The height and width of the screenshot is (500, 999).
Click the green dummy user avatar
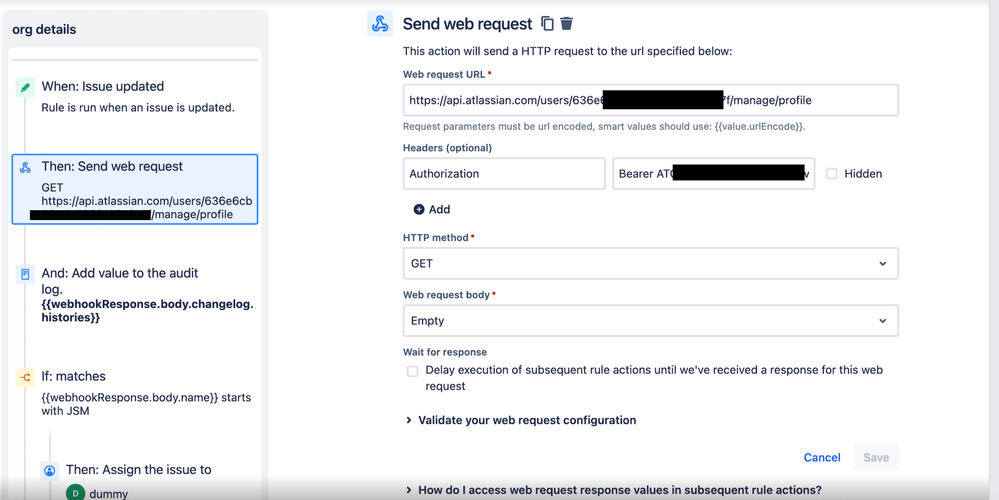coord(75,494)
